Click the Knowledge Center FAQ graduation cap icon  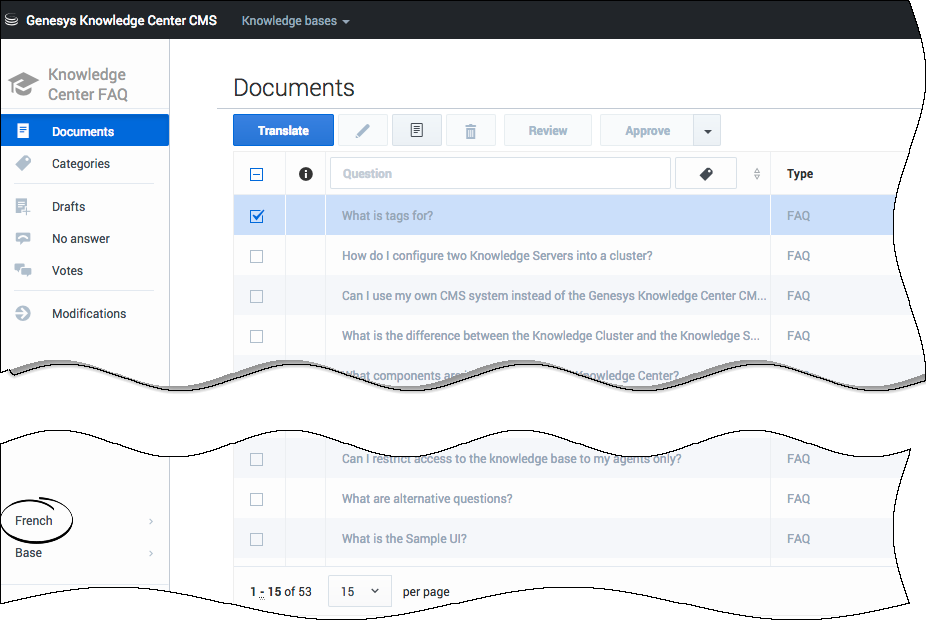click(x=23, y=85)
